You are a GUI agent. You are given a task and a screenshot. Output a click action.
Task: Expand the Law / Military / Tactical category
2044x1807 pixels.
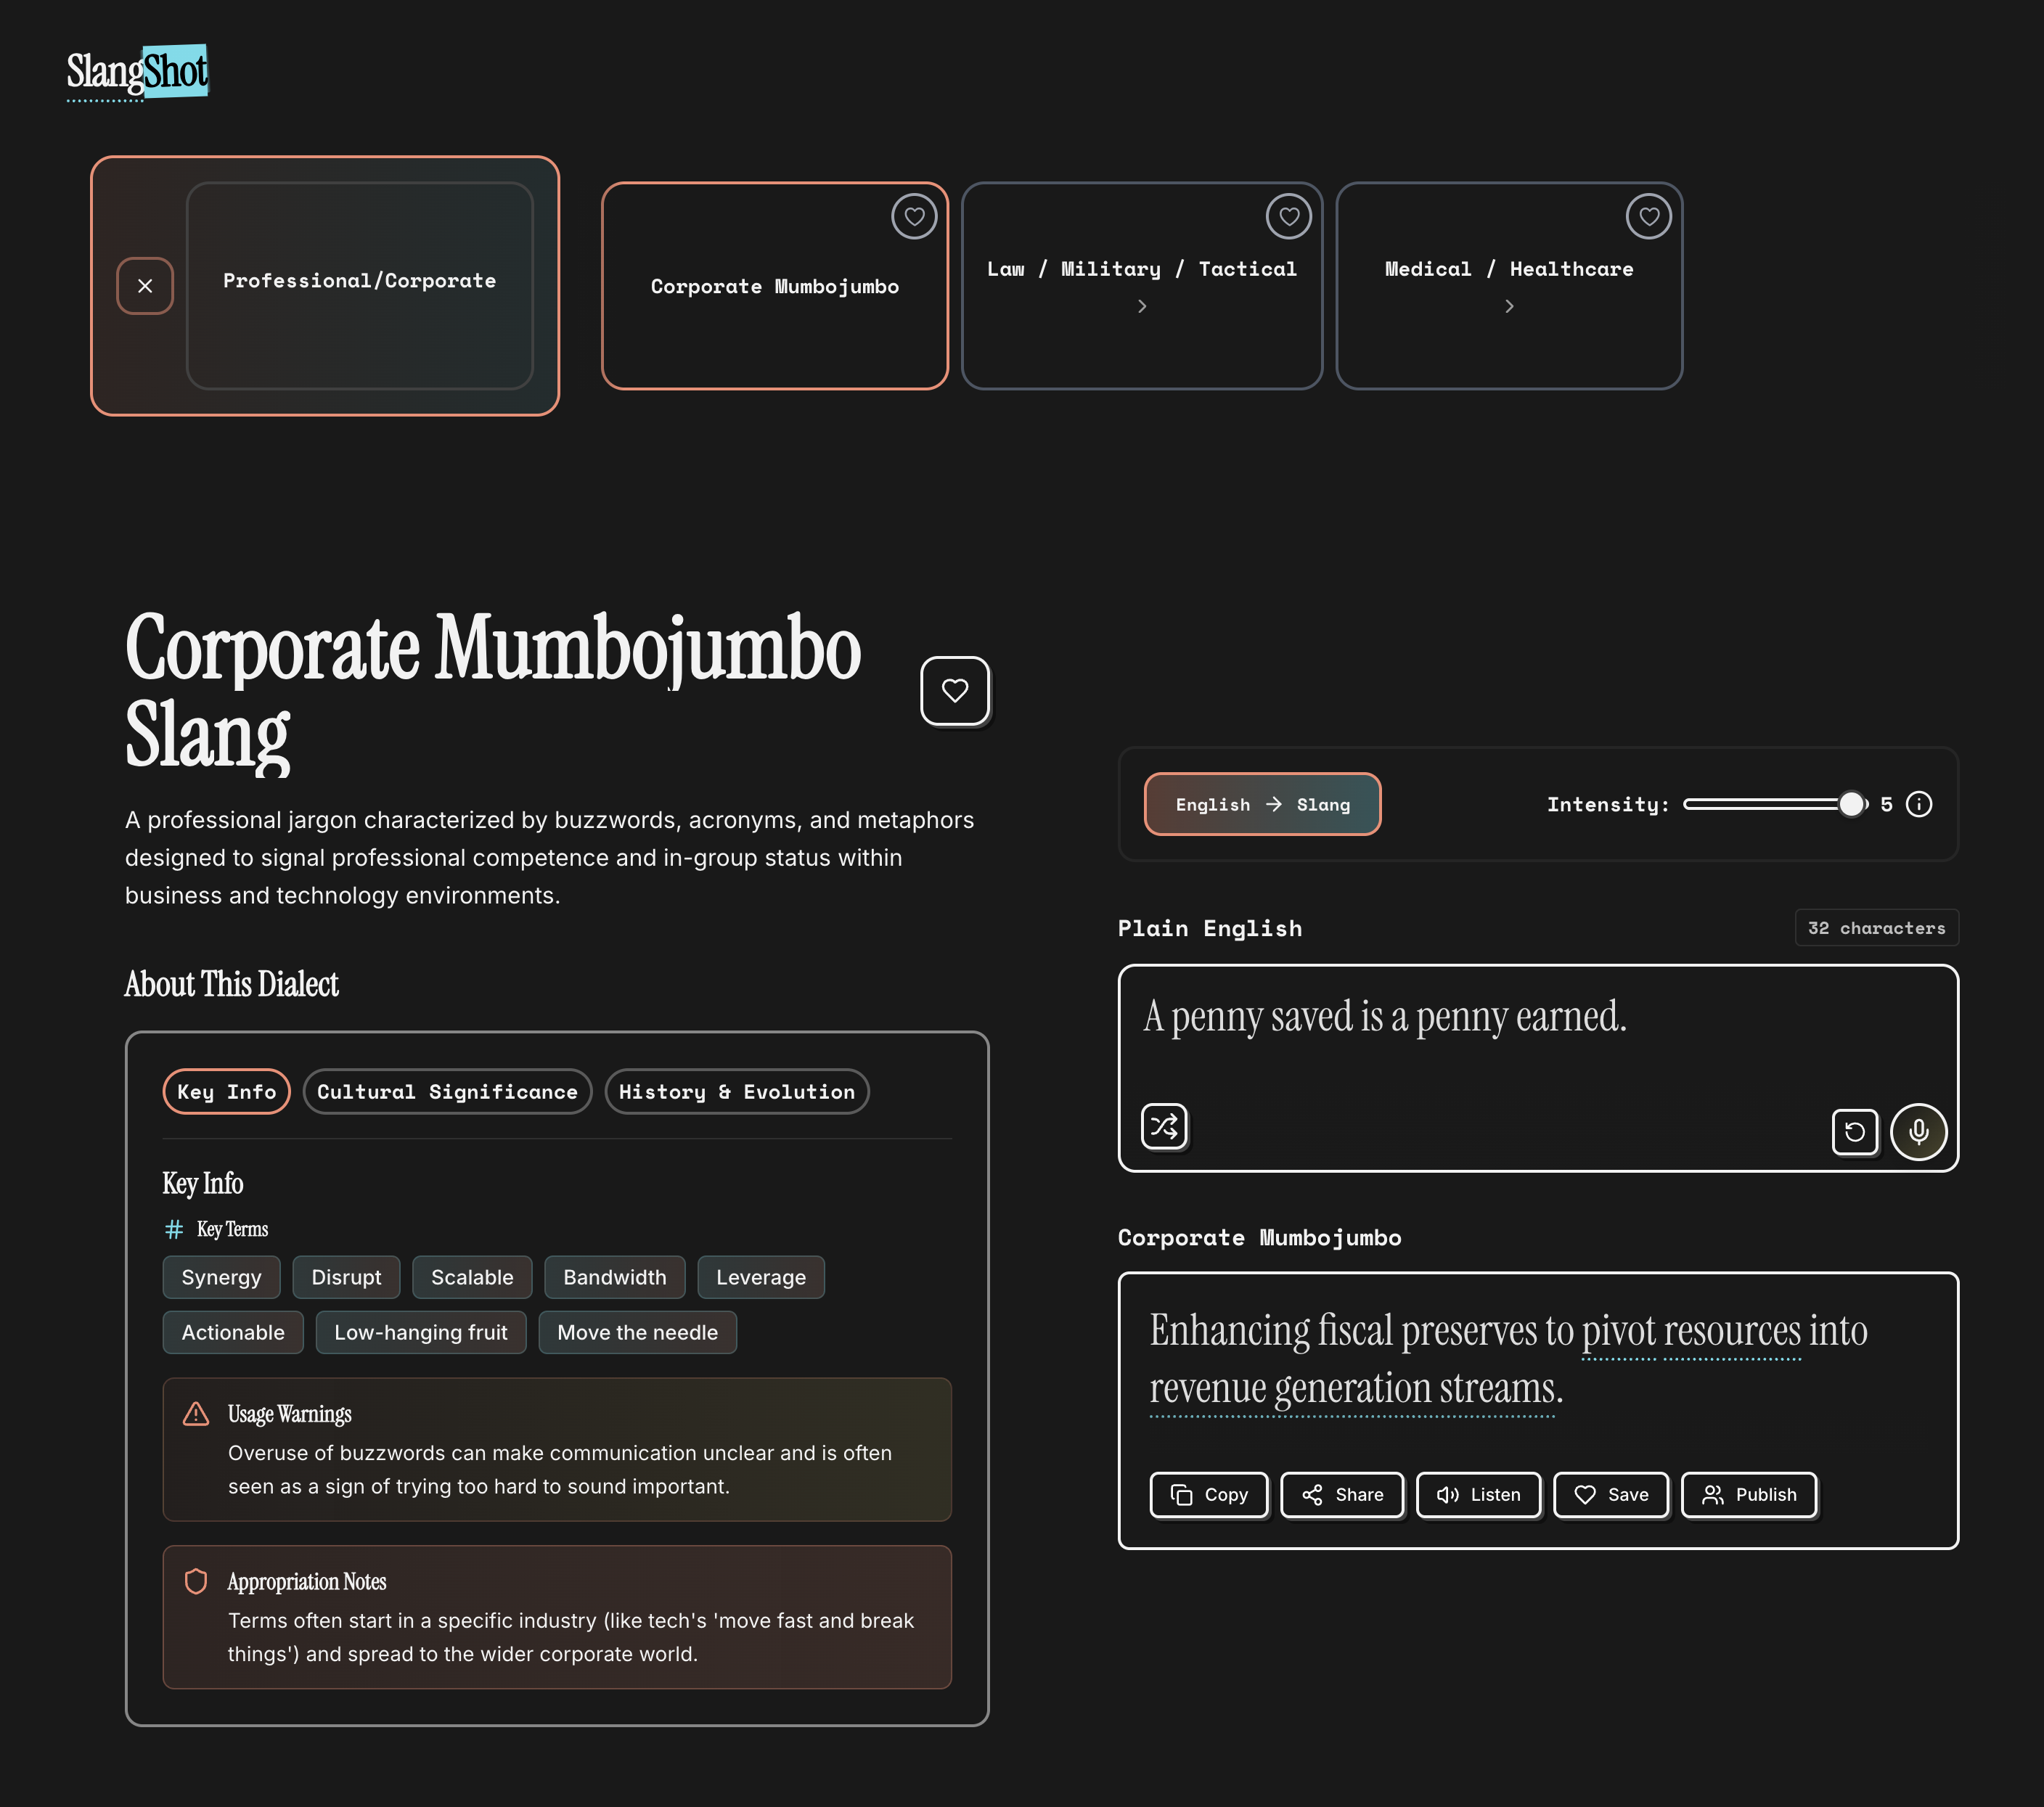[x=1141, y=307]
